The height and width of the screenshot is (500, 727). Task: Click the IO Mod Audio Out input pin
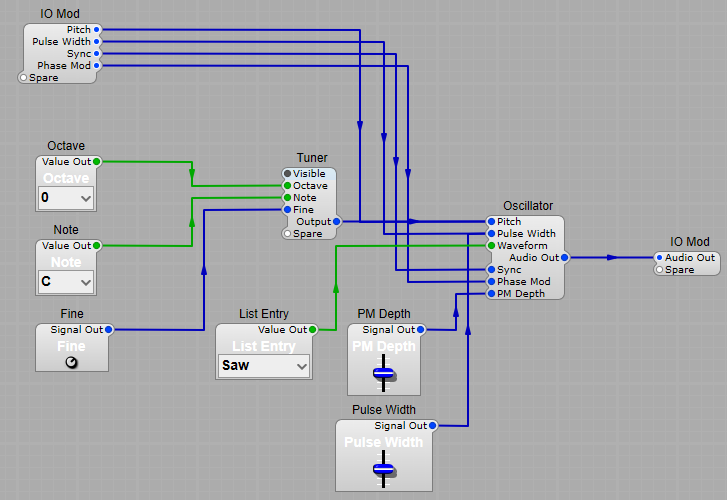click(659, 258)
